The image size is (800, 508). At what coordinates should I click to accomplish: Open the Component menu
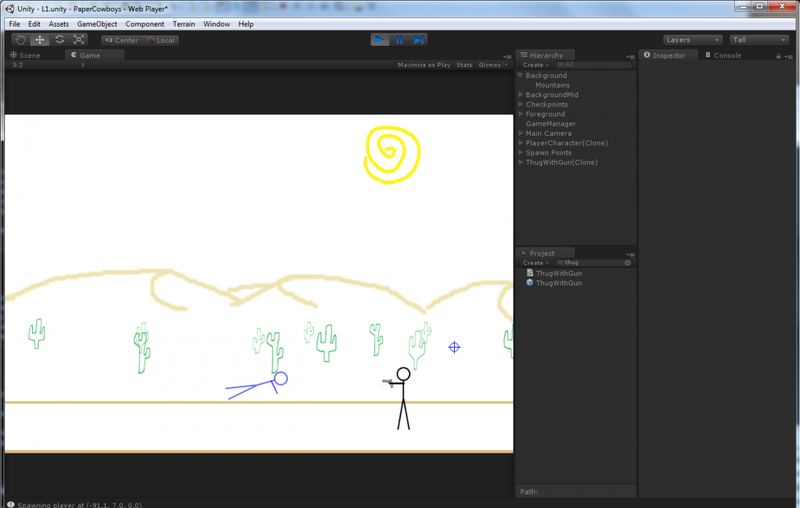tap(145, 24)
